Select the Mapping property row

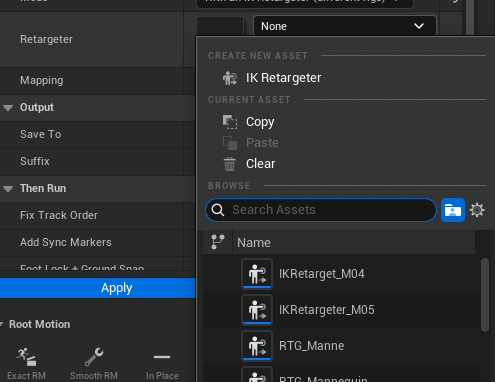[97, 80]
